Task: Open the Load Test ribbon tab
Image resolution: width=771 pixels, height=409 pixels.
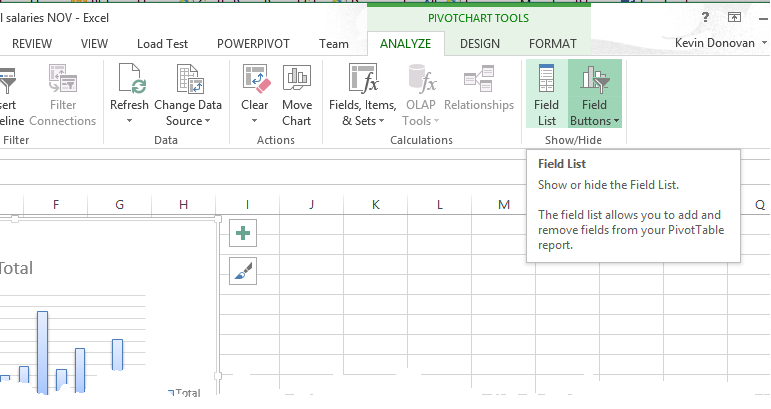Action: click(x=162, y=44)
